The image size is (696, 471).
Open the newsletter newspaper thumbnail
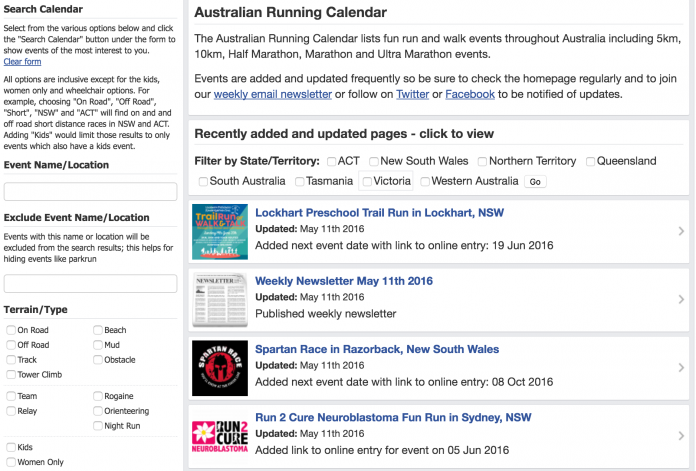[220, 300]
